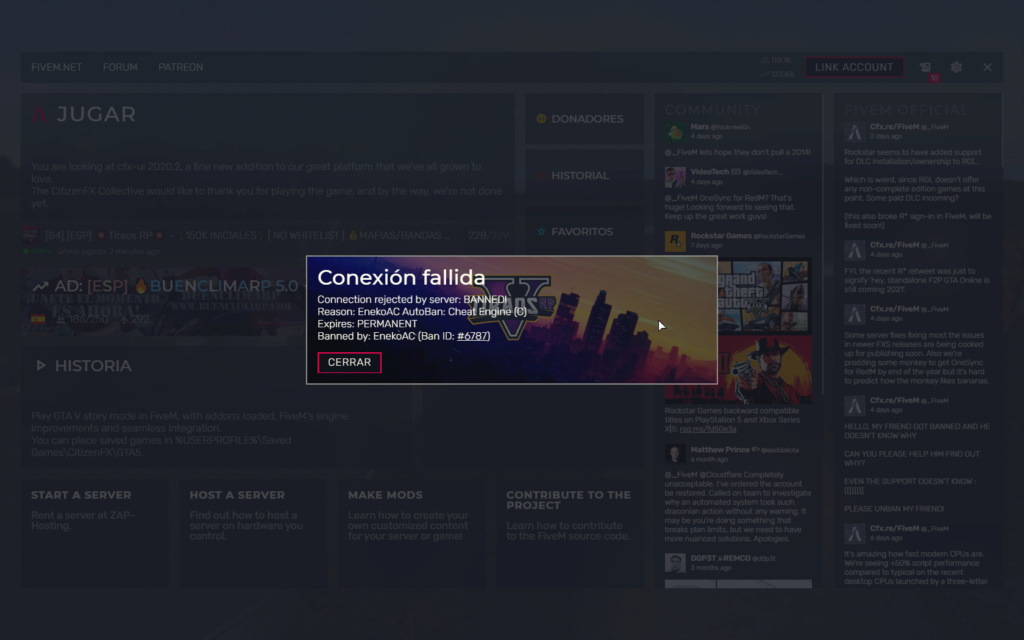Open the settings gear icon

(956, 67)
